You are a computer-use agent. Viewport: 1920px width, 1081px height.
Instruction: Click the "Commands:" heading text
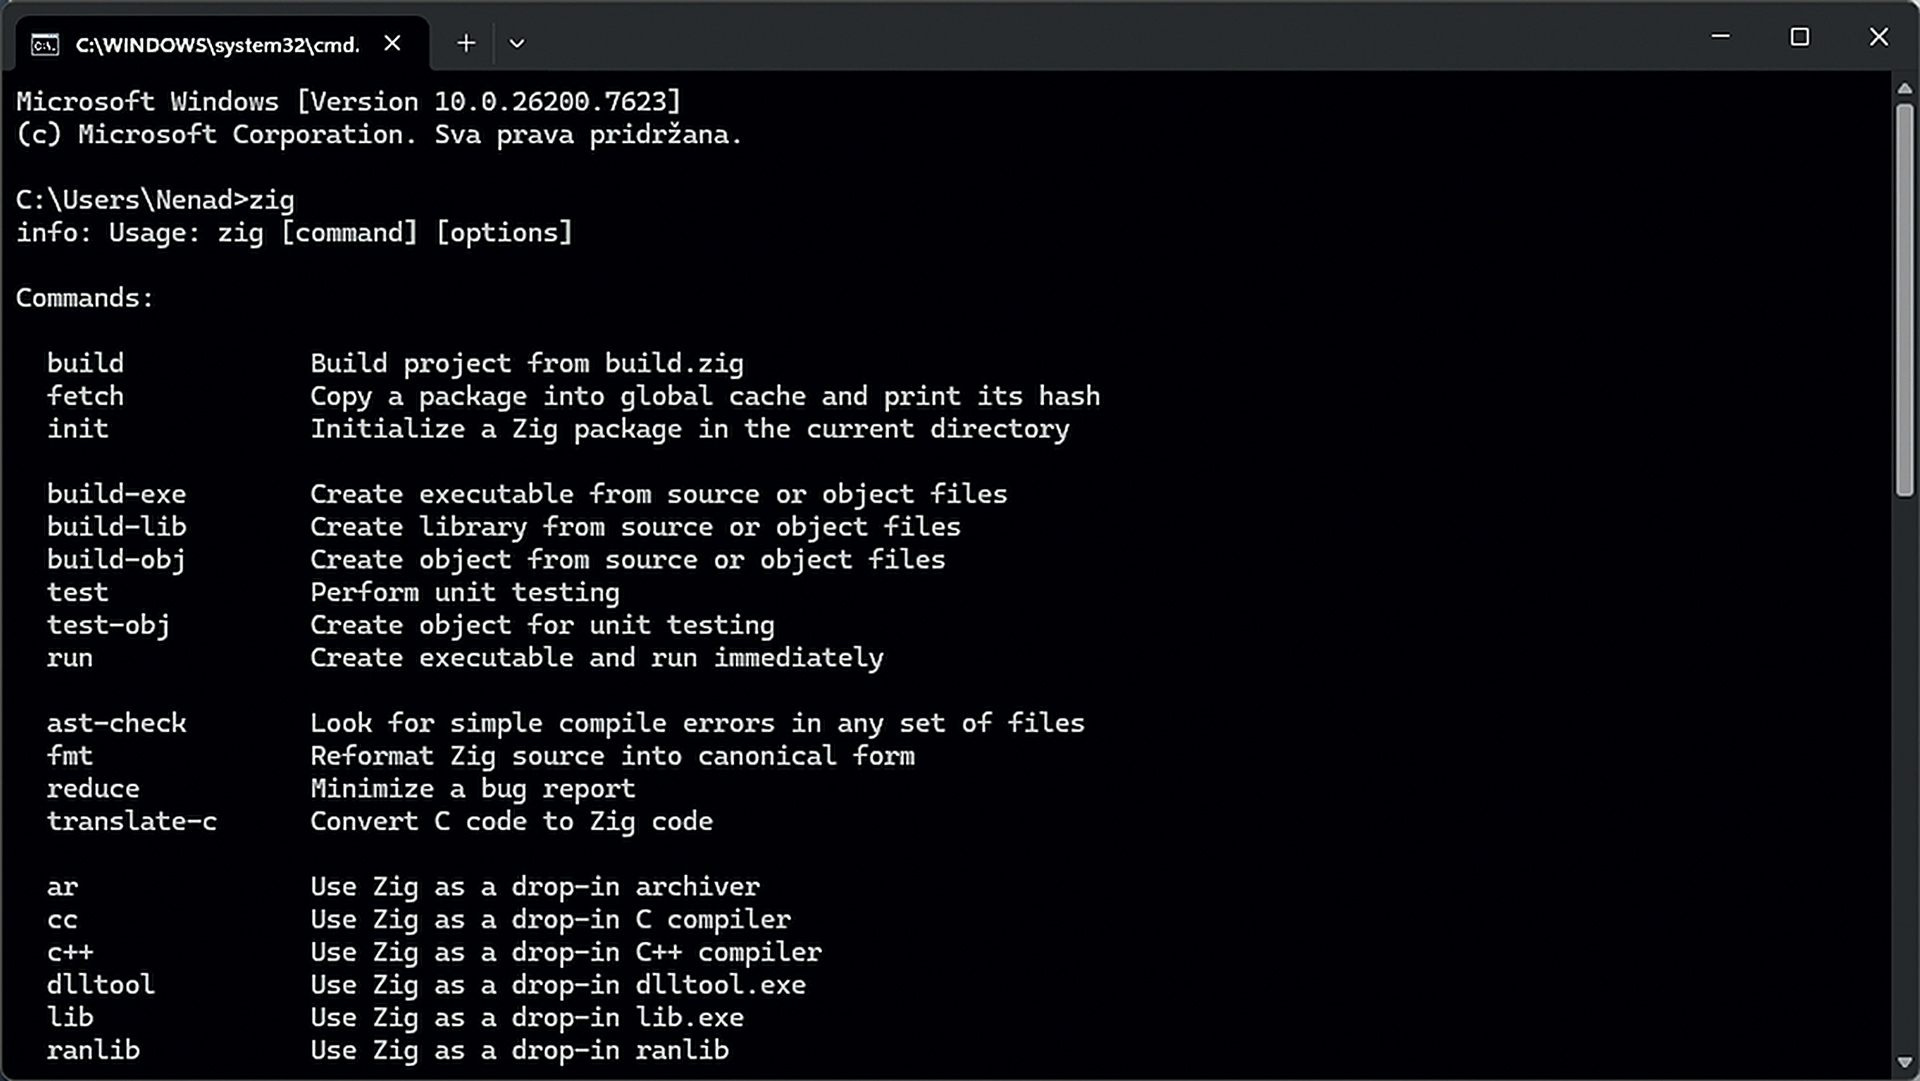[x=85, y=298]
